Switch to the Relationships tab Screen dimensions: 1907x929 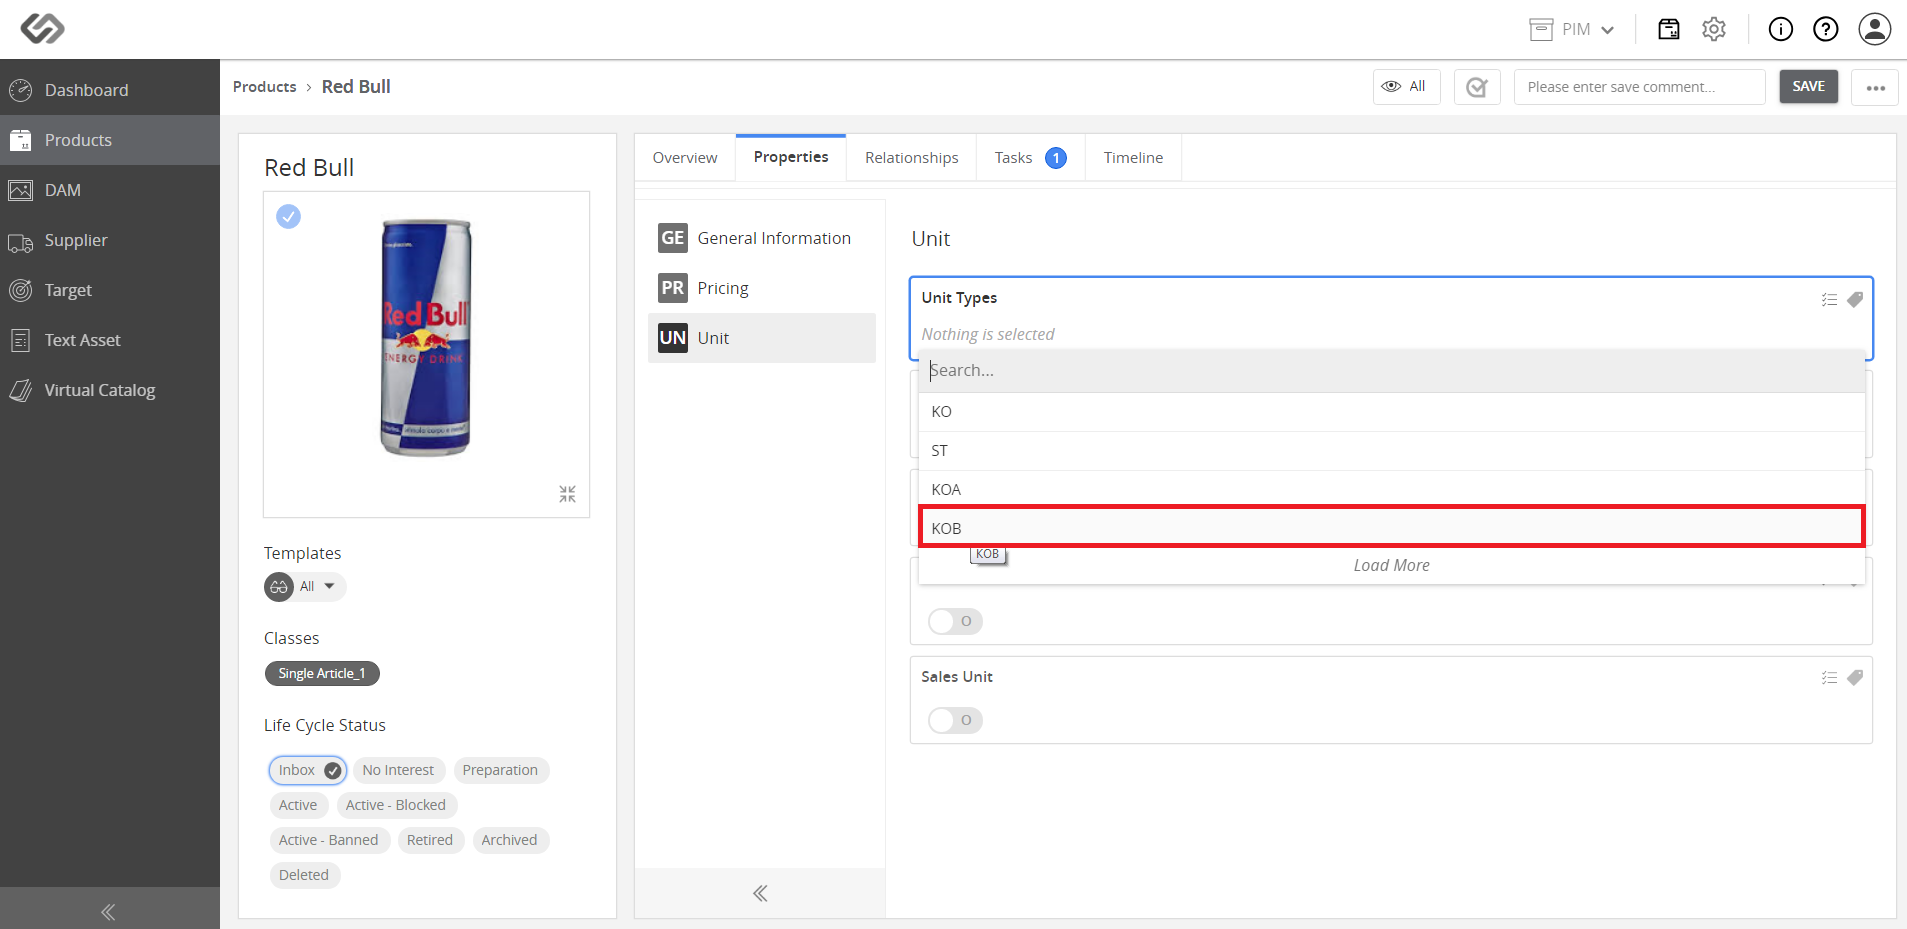[912, 158]
